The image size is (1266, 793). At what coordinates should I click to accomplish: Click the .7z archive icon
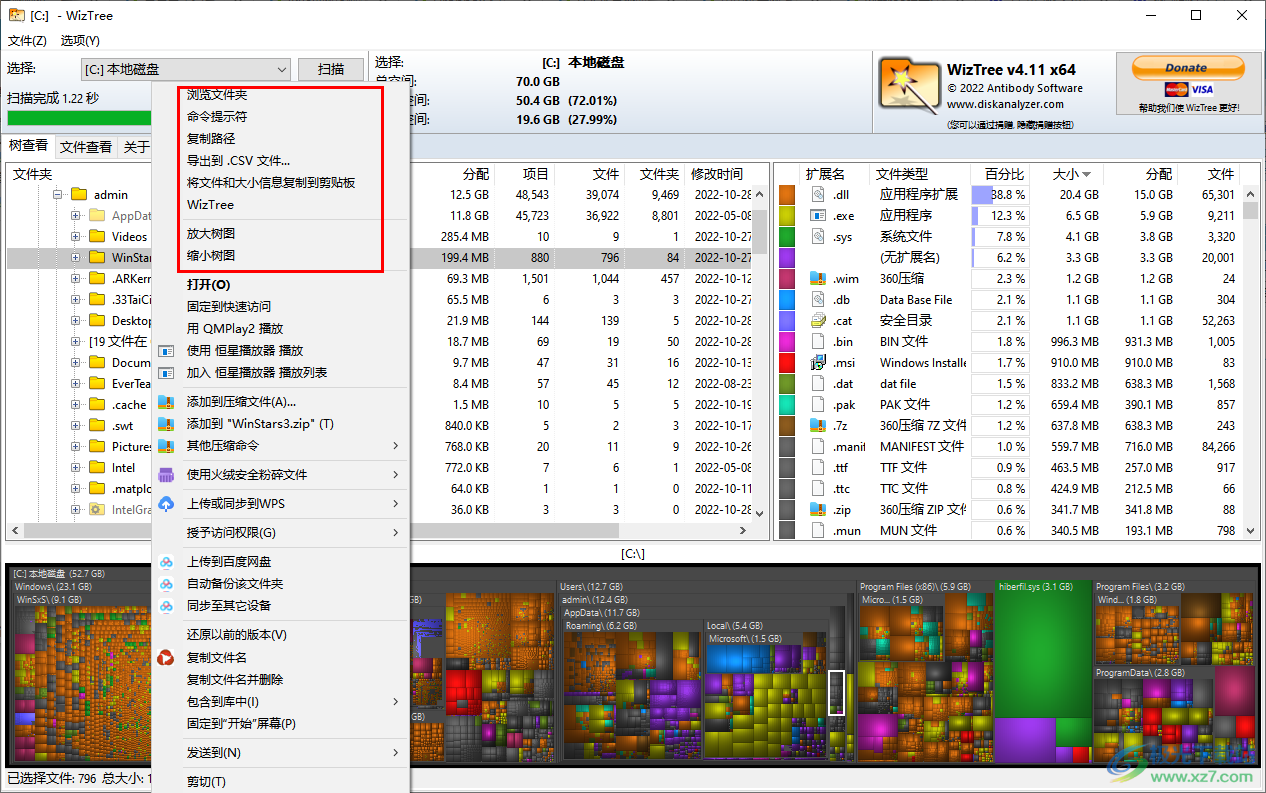click(817, 425)
